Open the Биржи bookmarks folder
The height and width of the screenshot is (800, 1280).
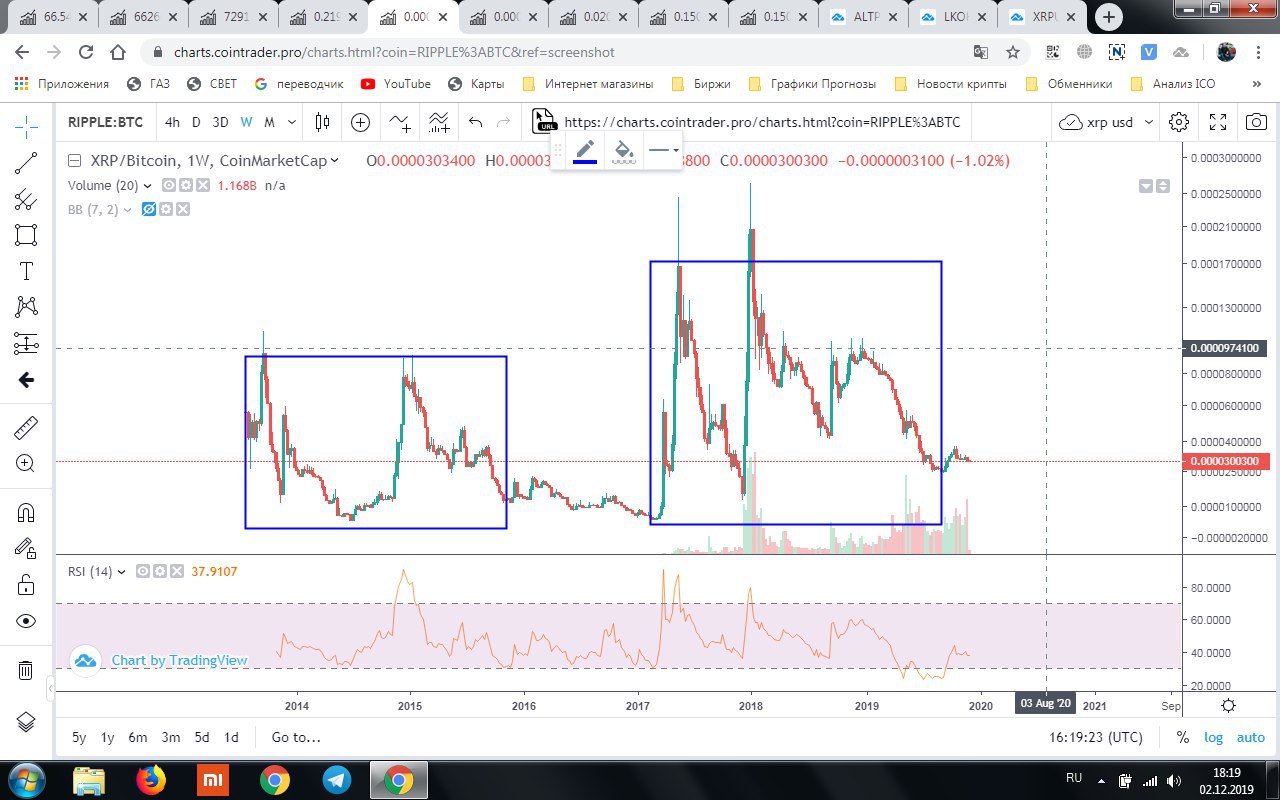pos(701,84)
